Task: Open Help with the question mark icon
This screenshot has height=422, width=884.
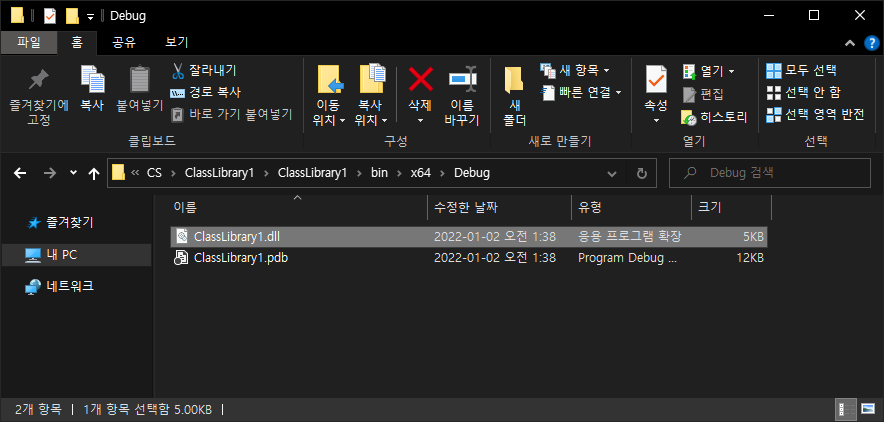Action: [x=870, y=43]
